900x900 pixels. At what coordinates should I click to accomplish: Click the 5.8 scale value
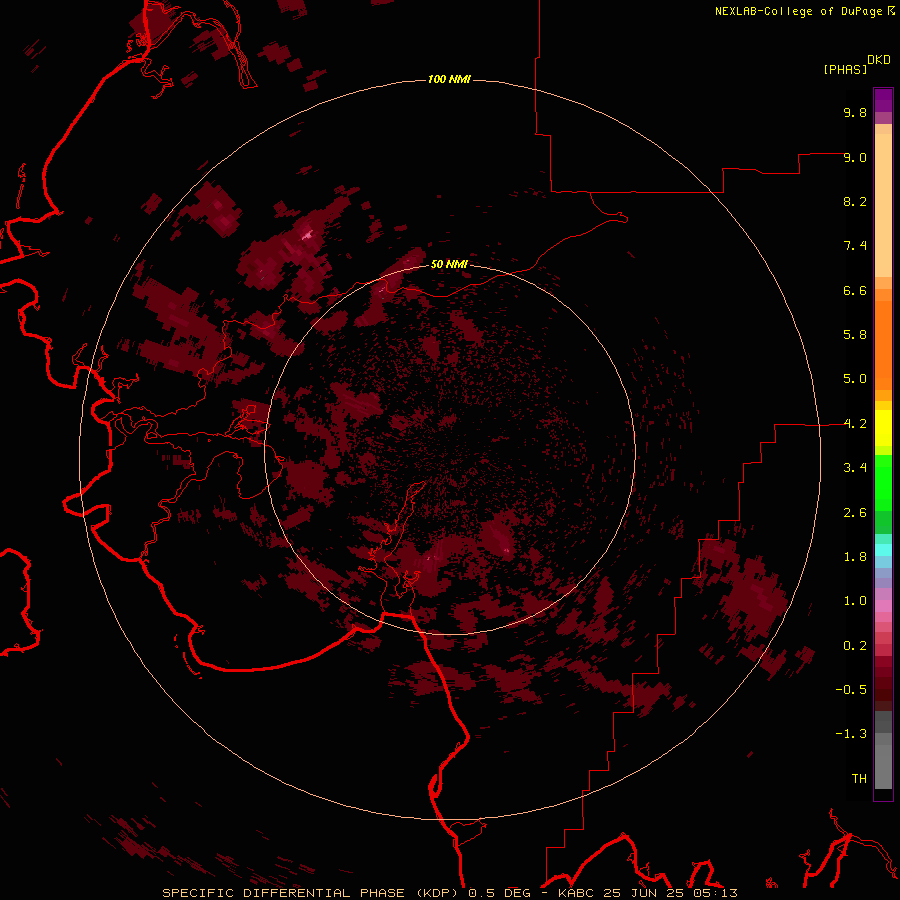(x=855, y=335)
